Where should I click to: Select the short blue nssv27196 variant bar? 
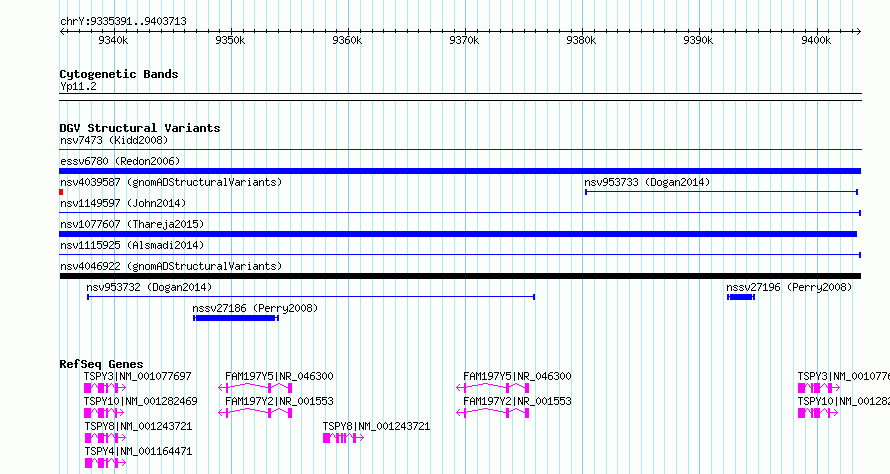click(x=741, y=297)
